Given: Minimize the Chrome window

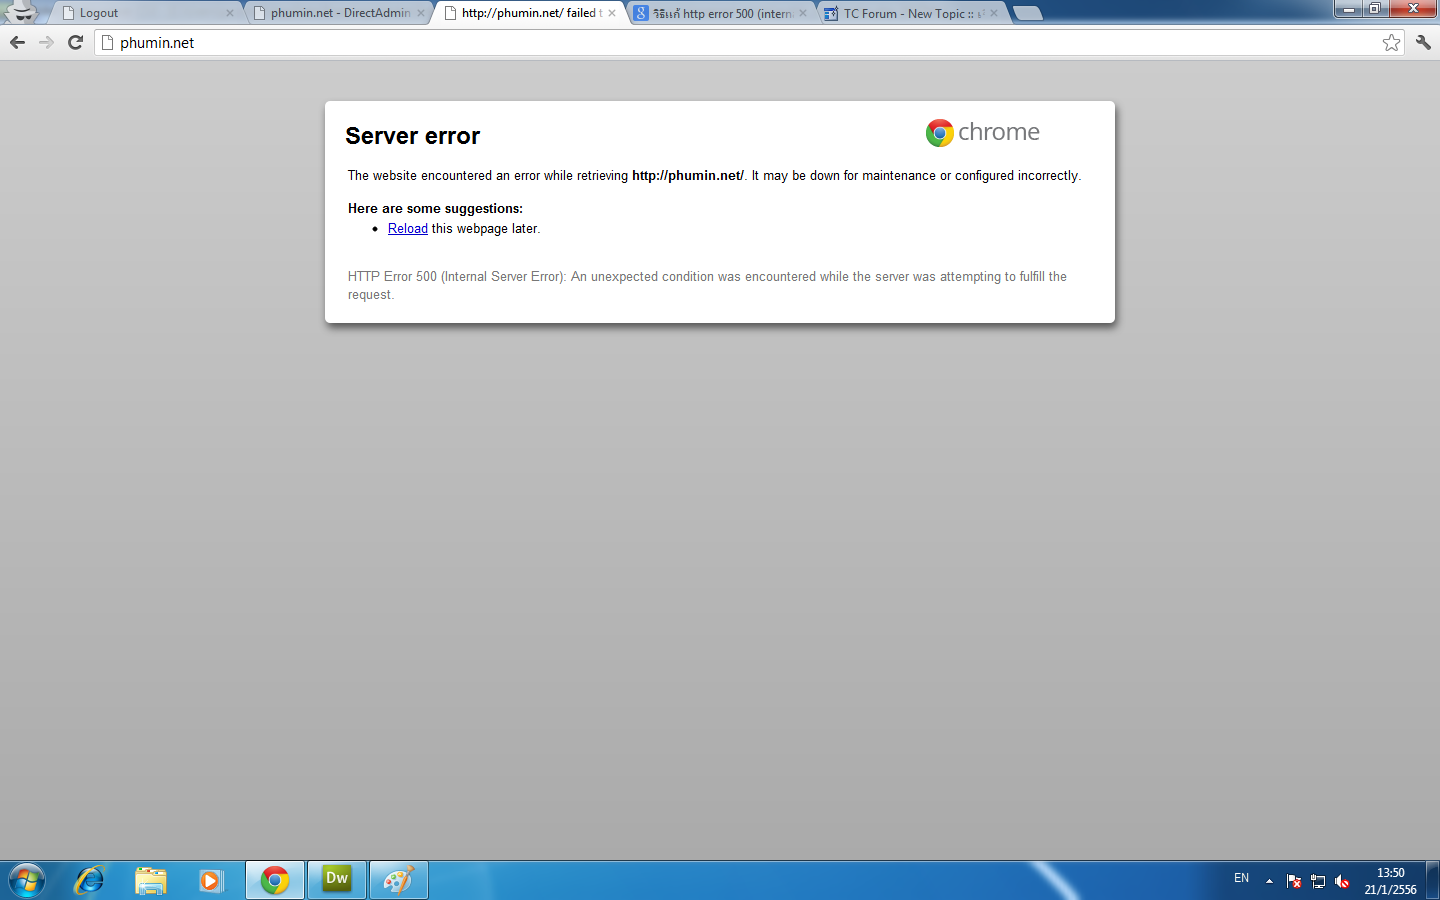Looking at the screenshot, I should [1348, 8].
